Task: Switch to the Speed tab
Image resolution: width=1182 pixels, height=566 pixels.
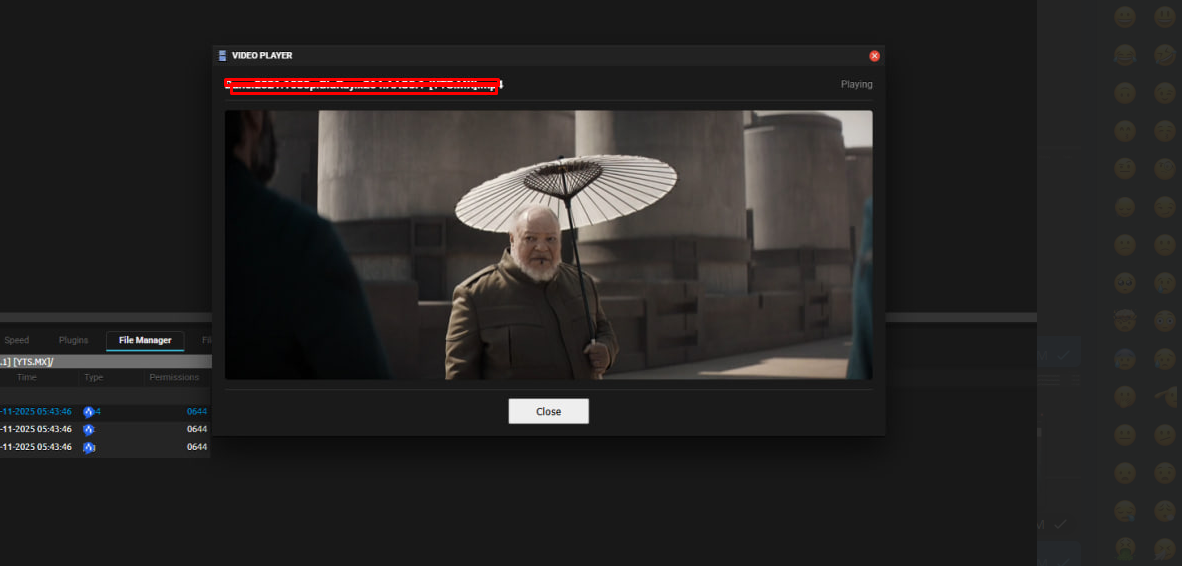Action: tap(17, 340)
